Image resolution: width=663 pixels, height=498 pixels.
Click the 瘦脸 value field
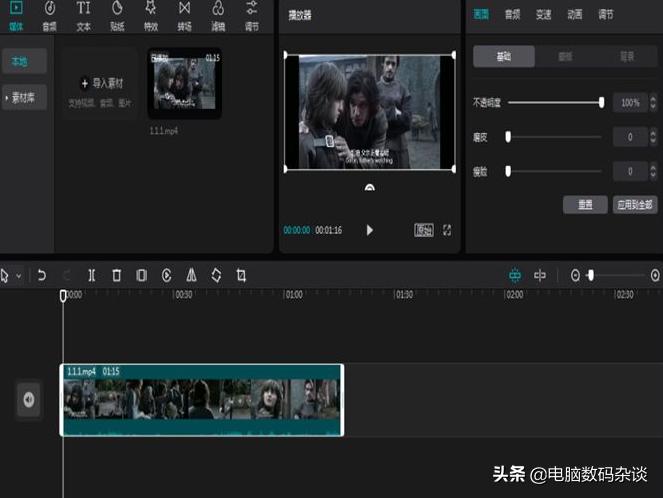630,171
